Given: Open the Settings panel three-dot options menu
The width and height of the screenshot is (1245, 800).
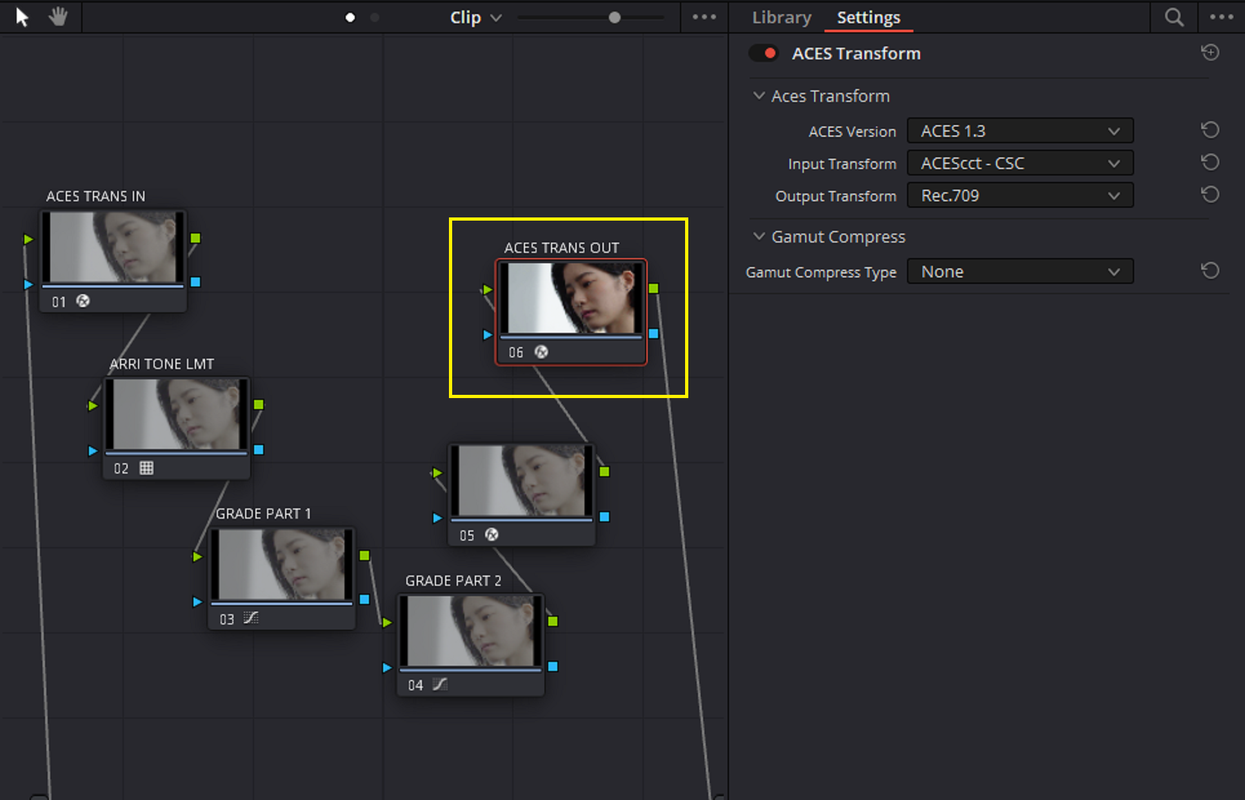Looking at the screenshot, I should (1221, 17).
